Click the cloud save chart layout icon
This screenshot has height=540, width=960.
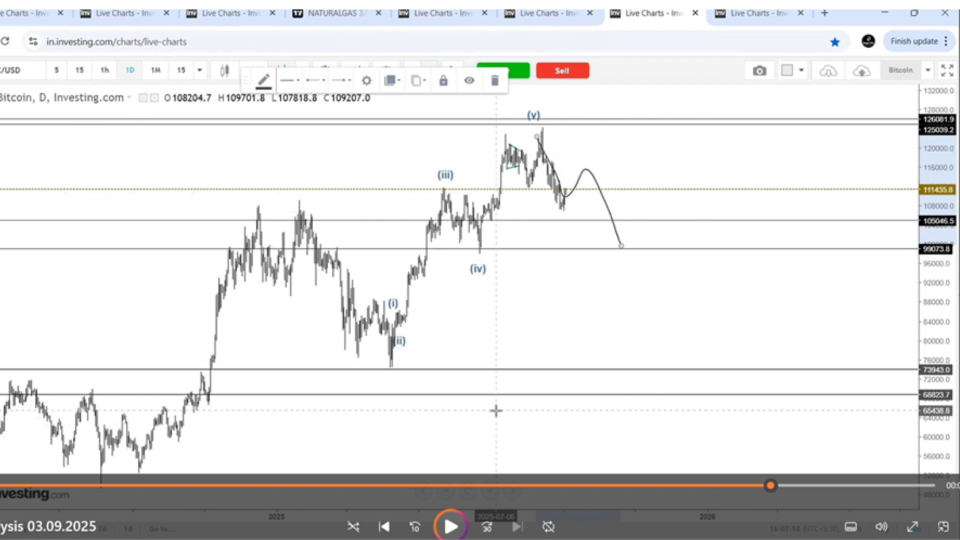861,71
